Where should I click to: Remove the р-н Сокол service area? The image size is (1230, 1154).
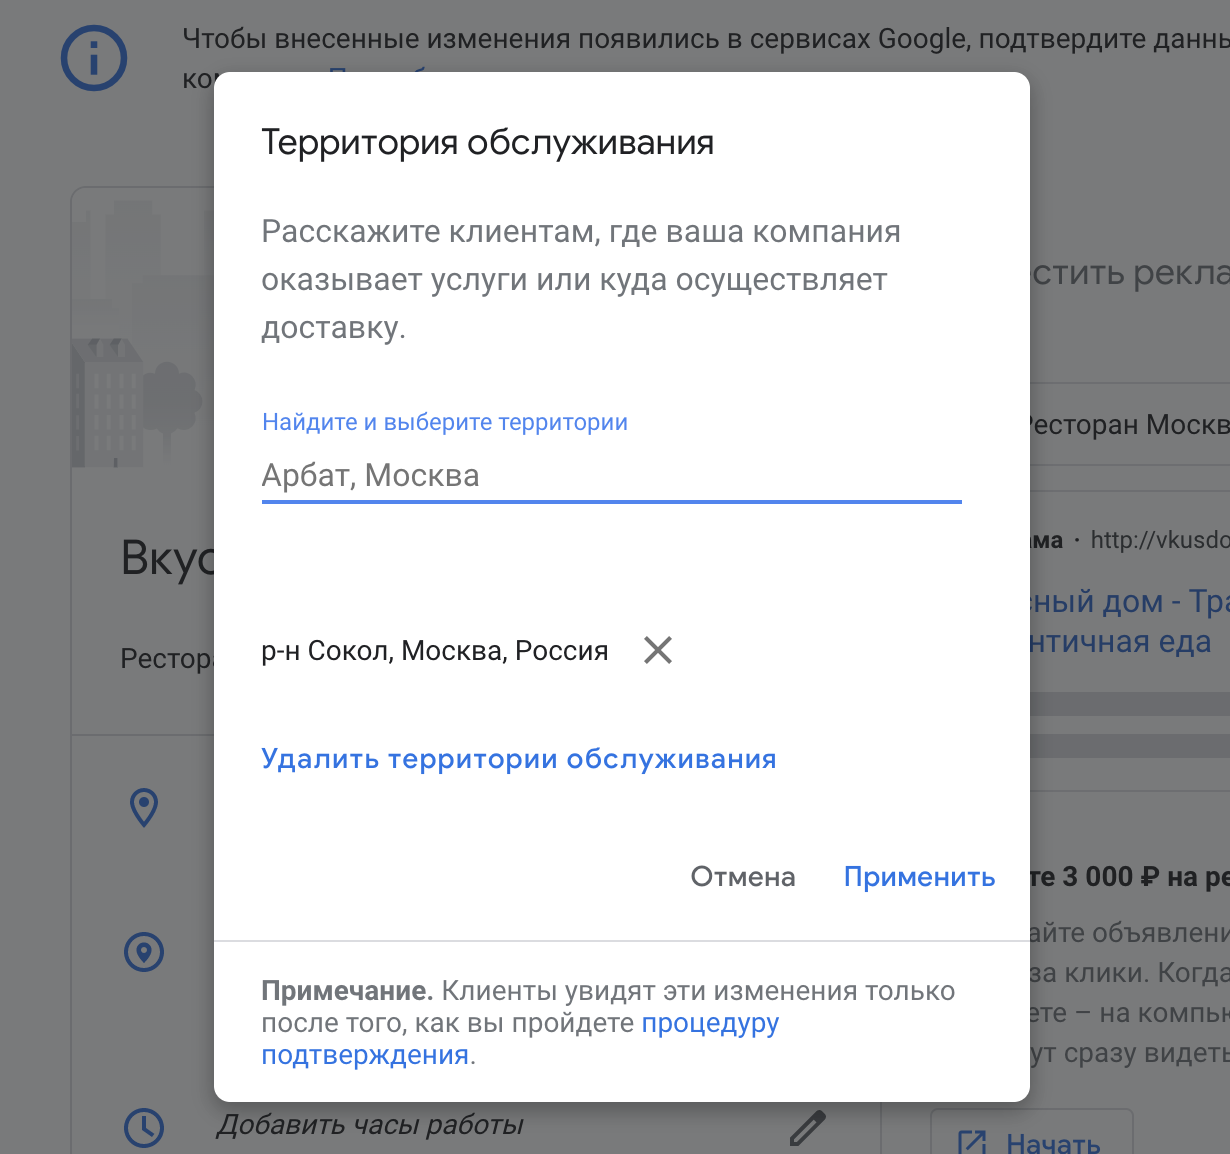pyautogui.click(x=657, y=650)
